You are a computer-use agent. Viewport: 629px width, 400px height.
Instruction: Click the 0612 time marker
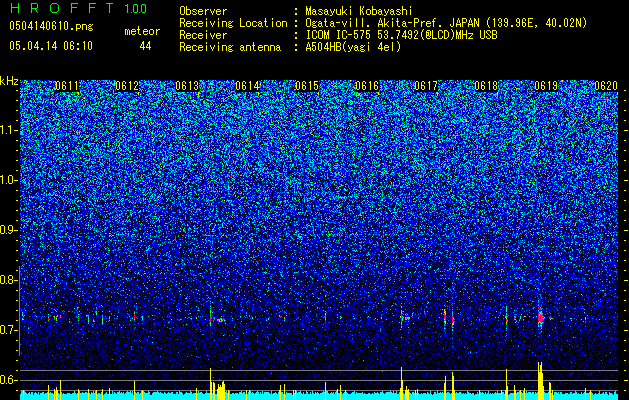[127, 86]
